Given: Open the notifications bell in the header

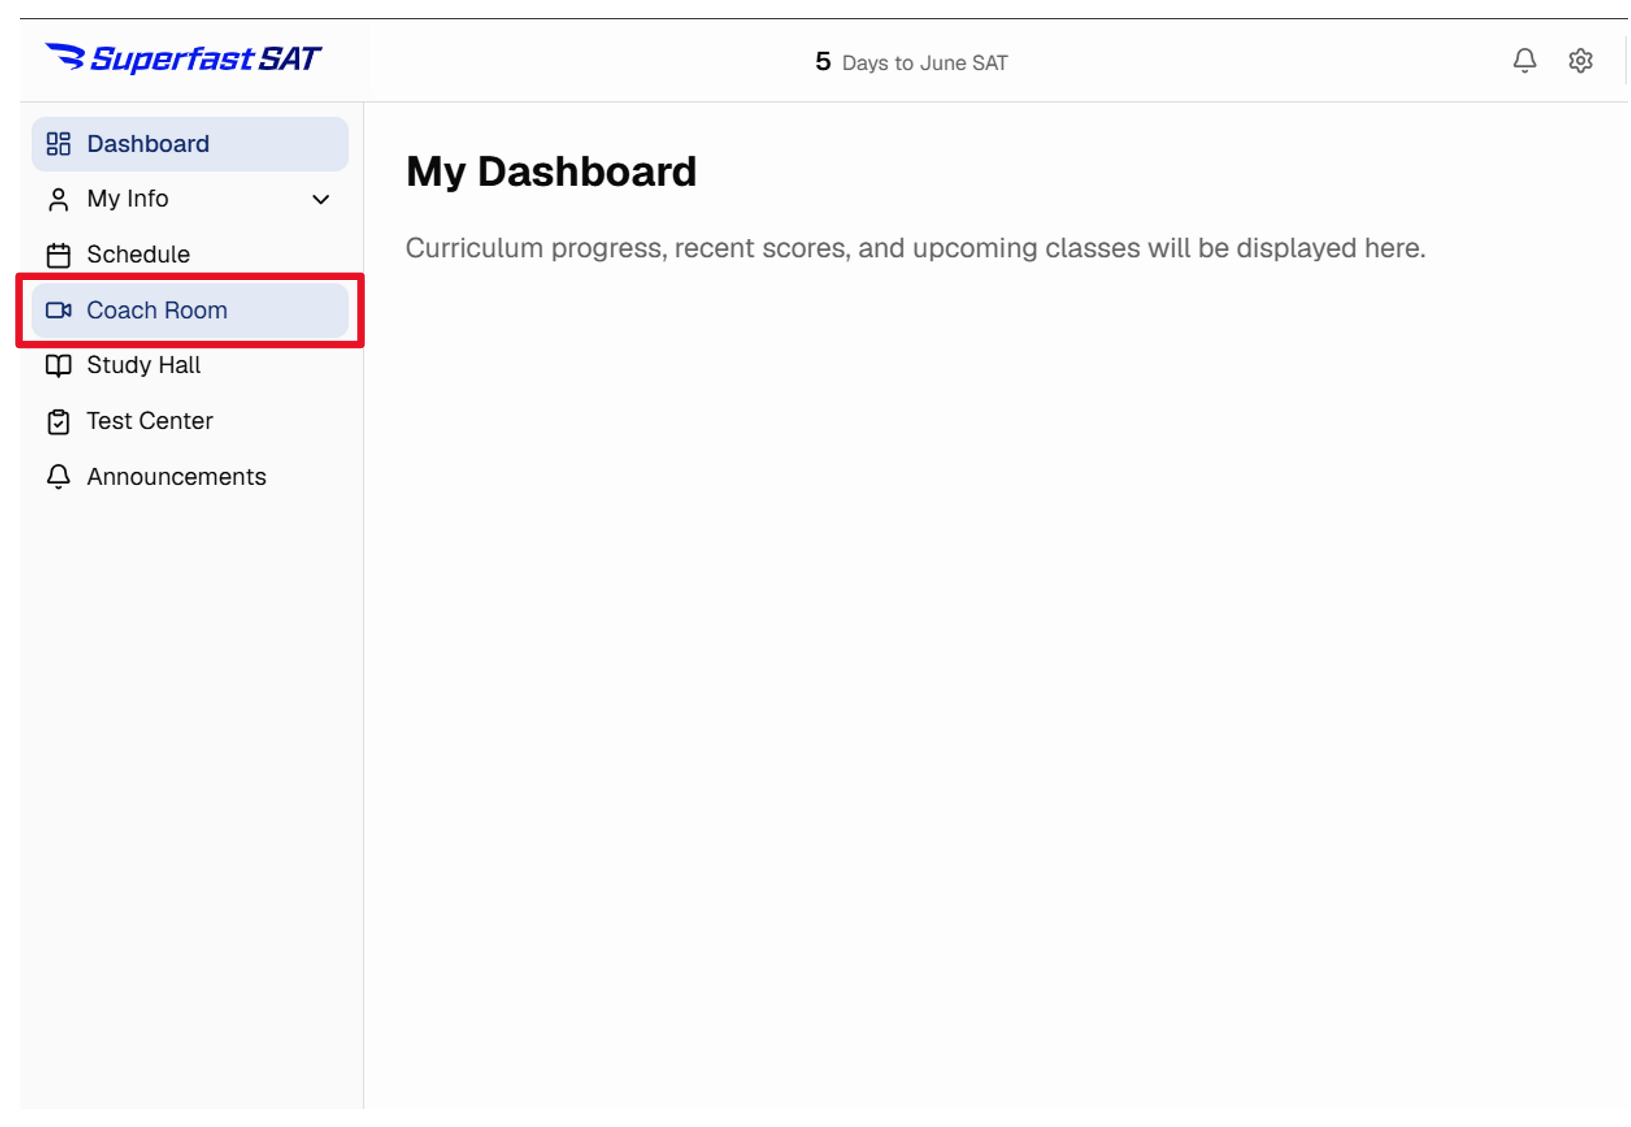Looking at the screenshot, I should coord(1524,61).
